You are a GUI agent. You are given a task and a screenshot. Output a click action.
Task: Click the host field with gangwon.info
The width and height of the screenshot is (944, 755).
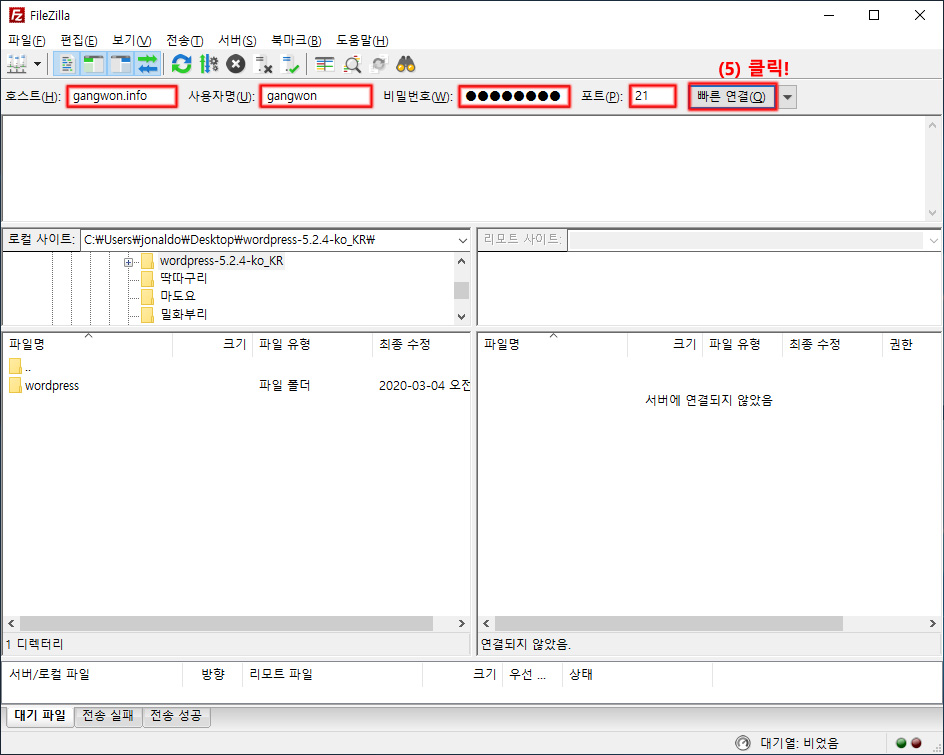coord(122,96)
